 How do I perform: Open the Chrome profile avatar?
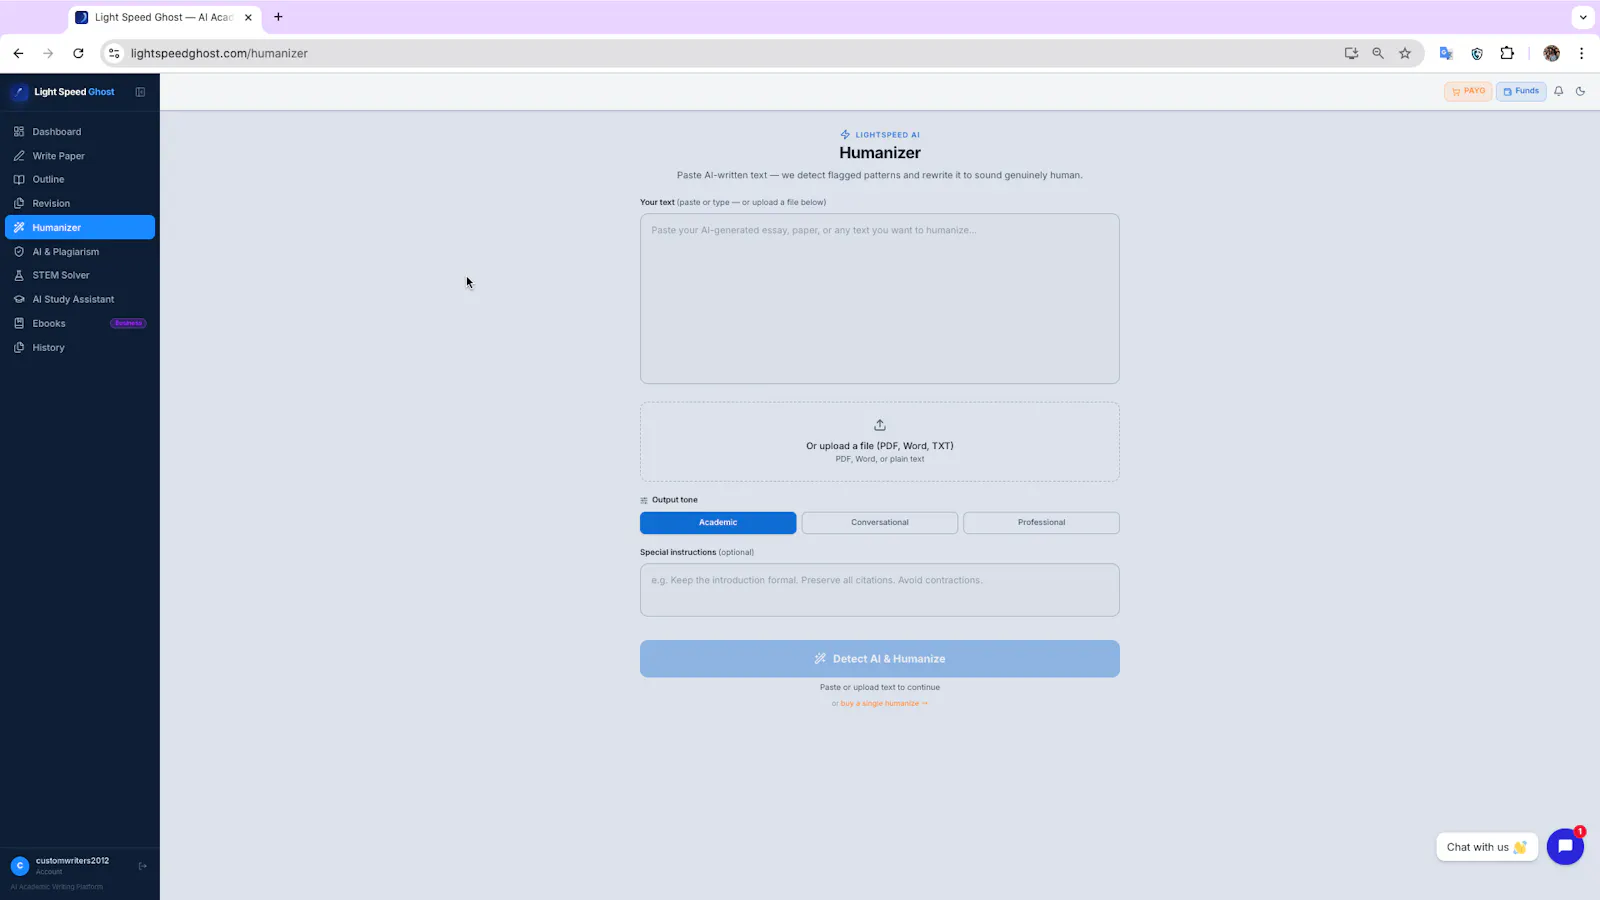[x=1552, y=53]
